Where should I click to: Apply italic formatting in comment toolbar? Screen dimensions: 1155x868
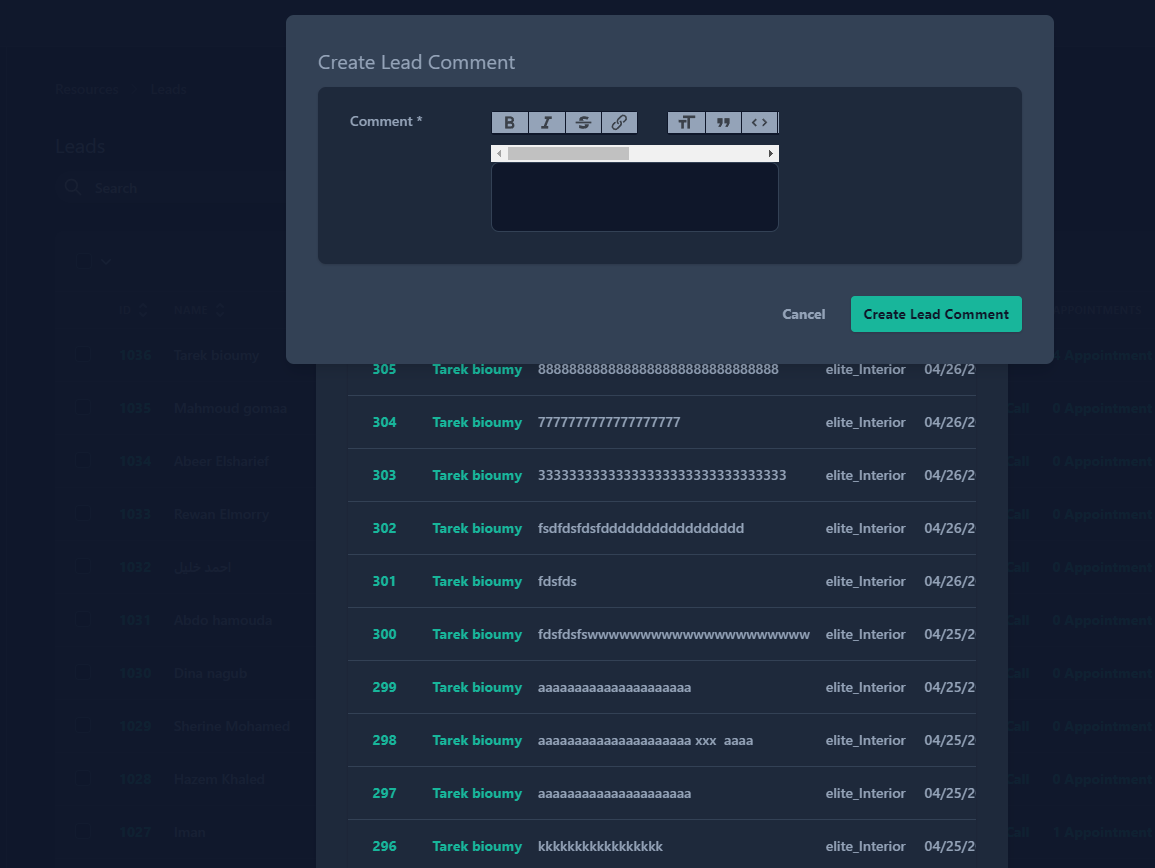point(546,123)
